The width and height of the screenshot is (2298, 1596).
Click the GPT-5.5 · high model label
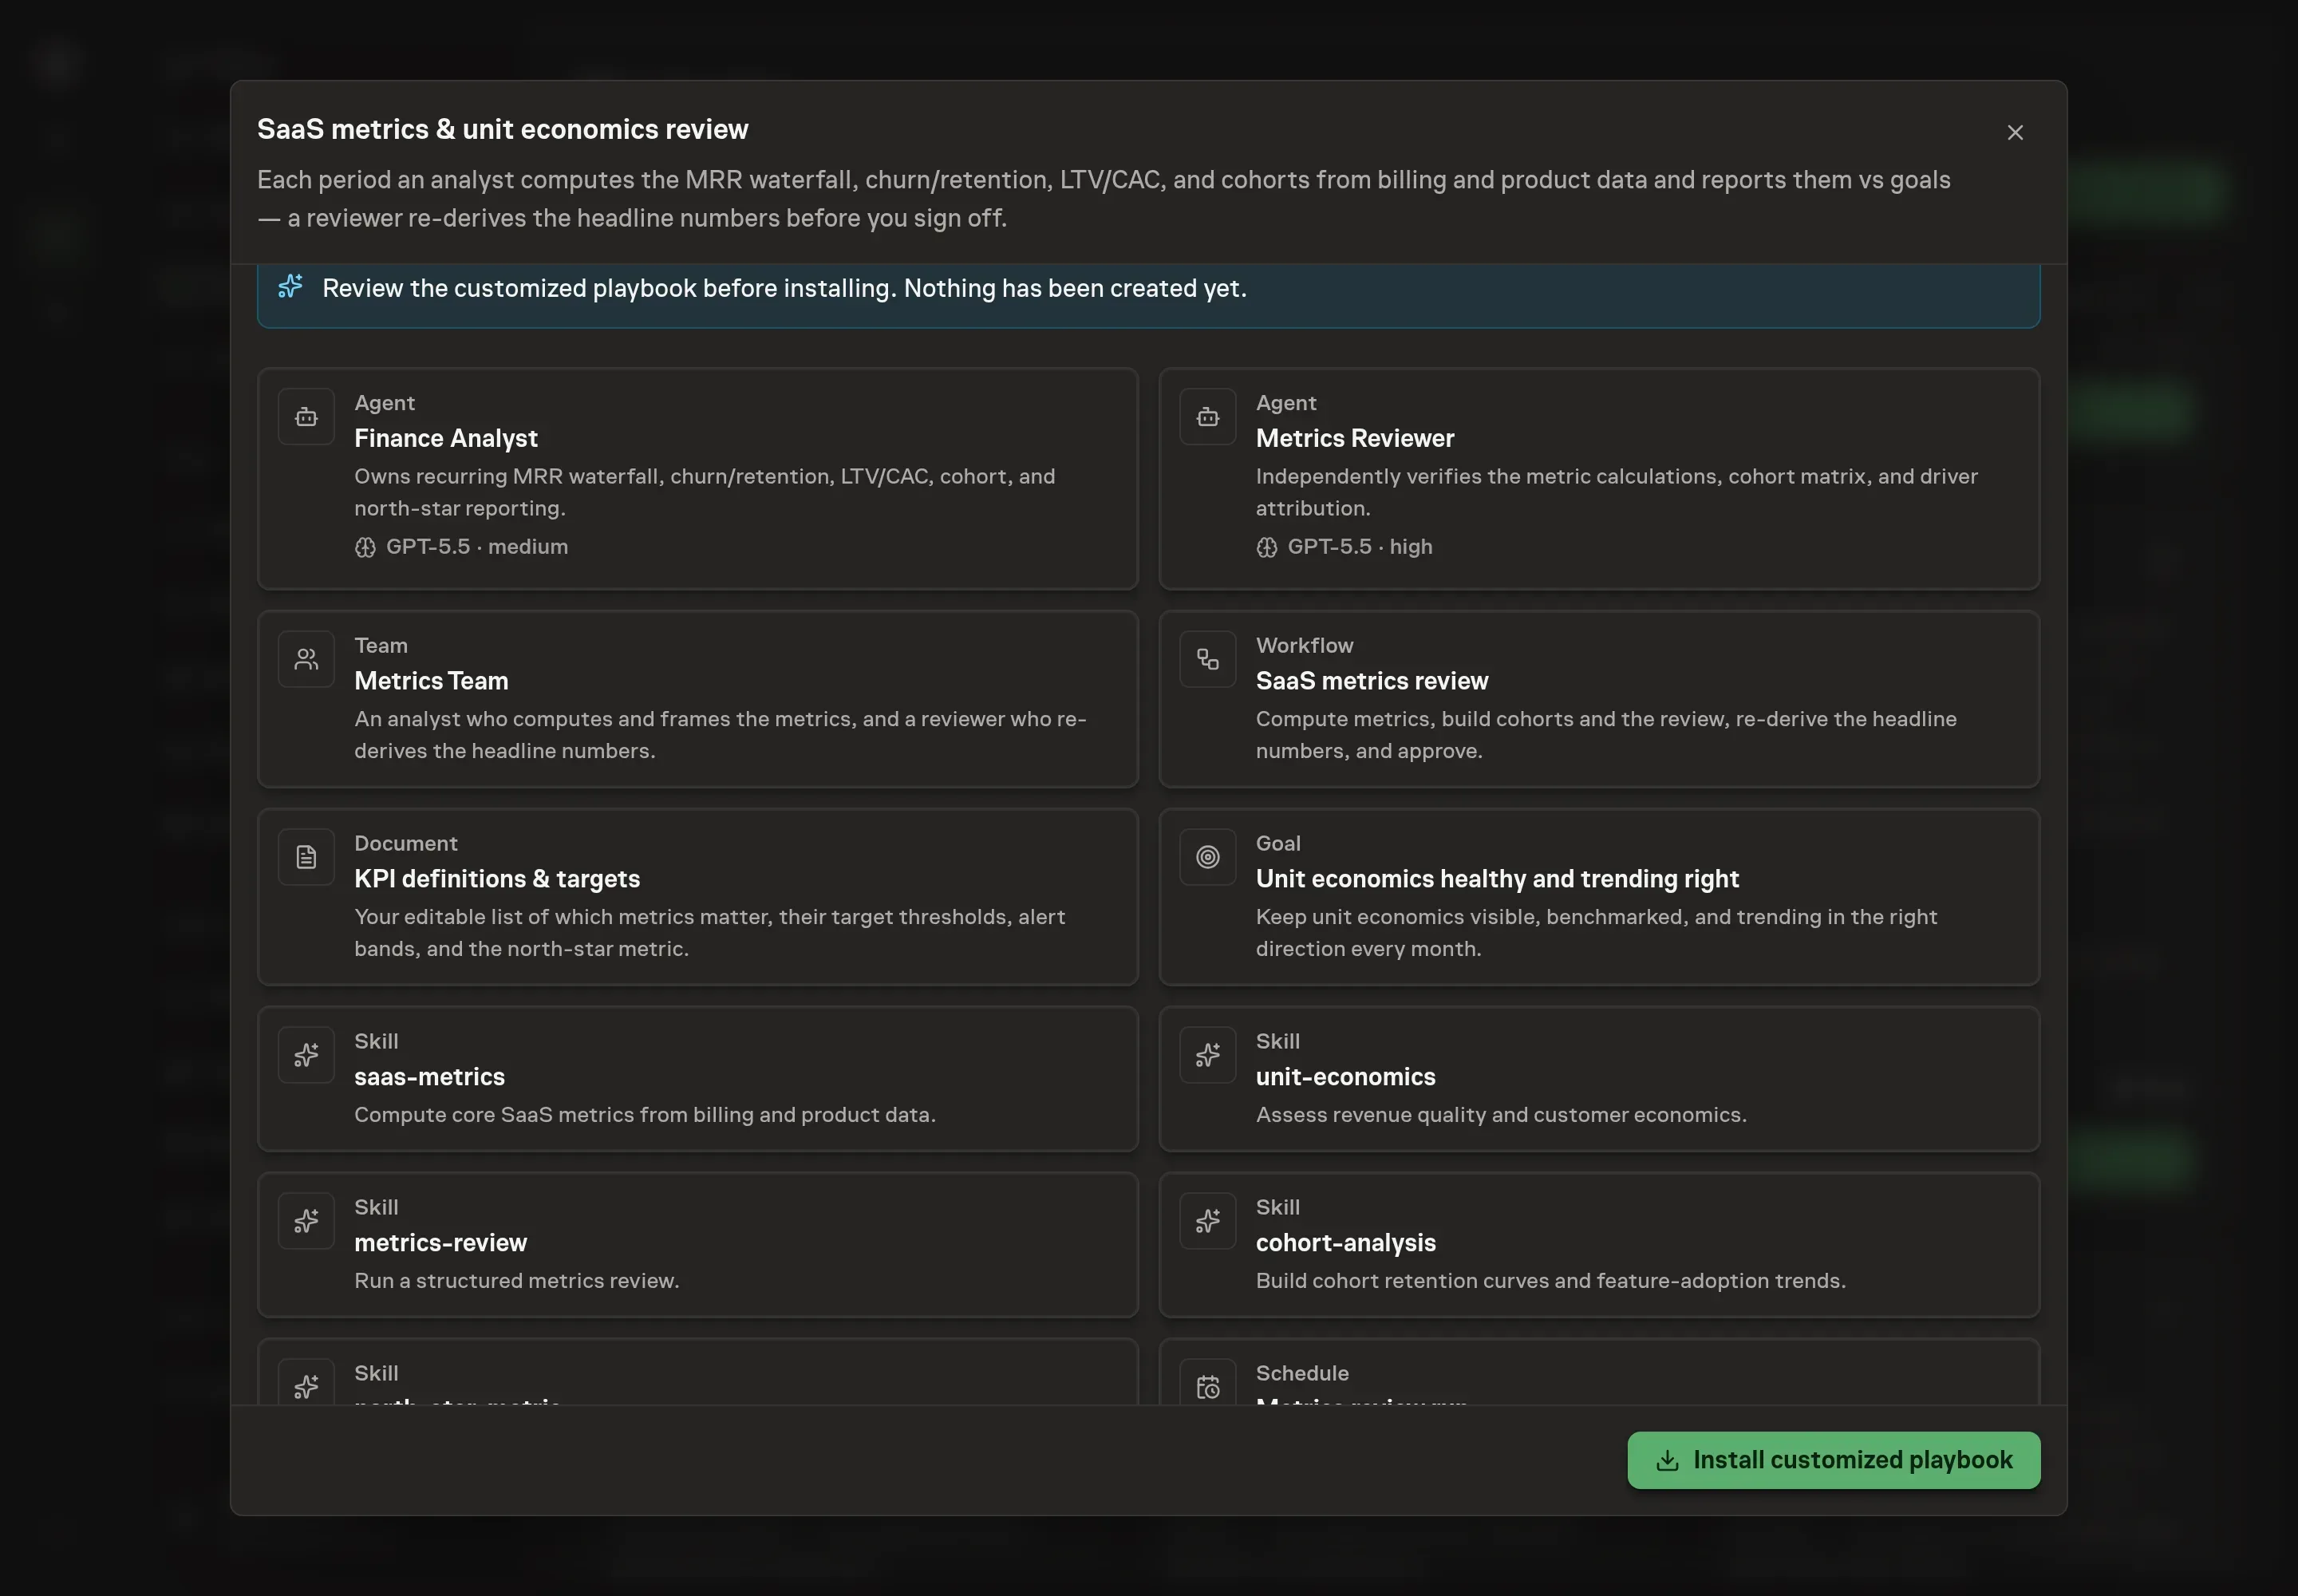(1360, 547)
